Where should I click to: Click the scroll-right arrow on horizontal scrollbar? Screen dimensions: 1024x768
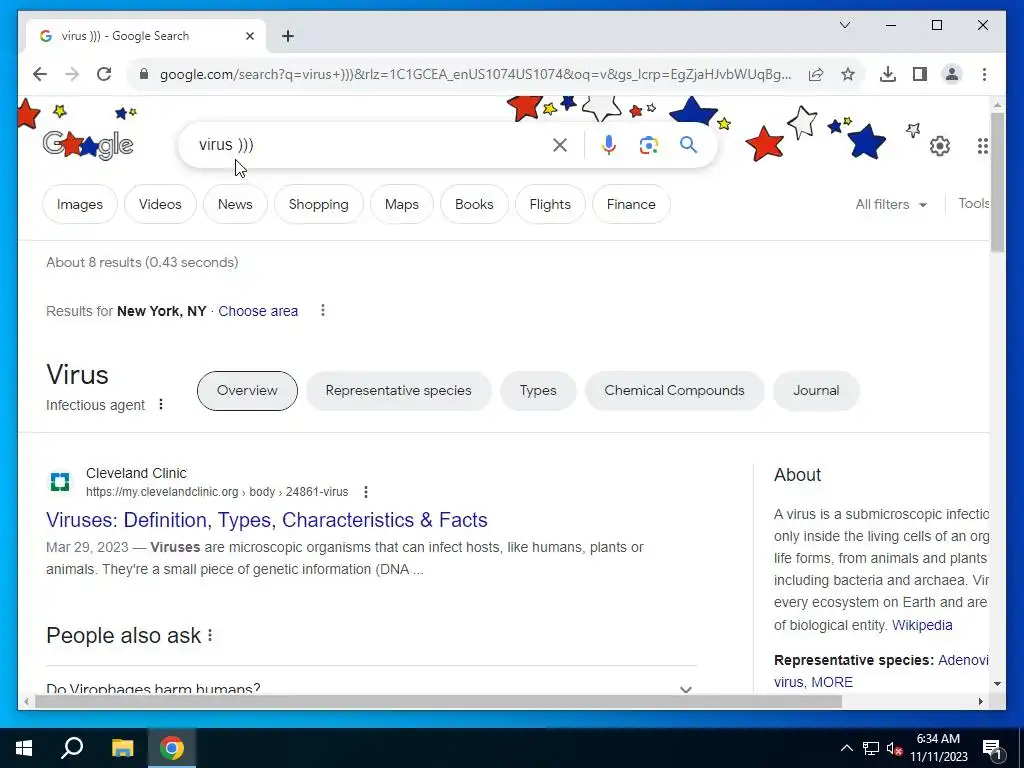pyautogui.click(x=980, y=702)
